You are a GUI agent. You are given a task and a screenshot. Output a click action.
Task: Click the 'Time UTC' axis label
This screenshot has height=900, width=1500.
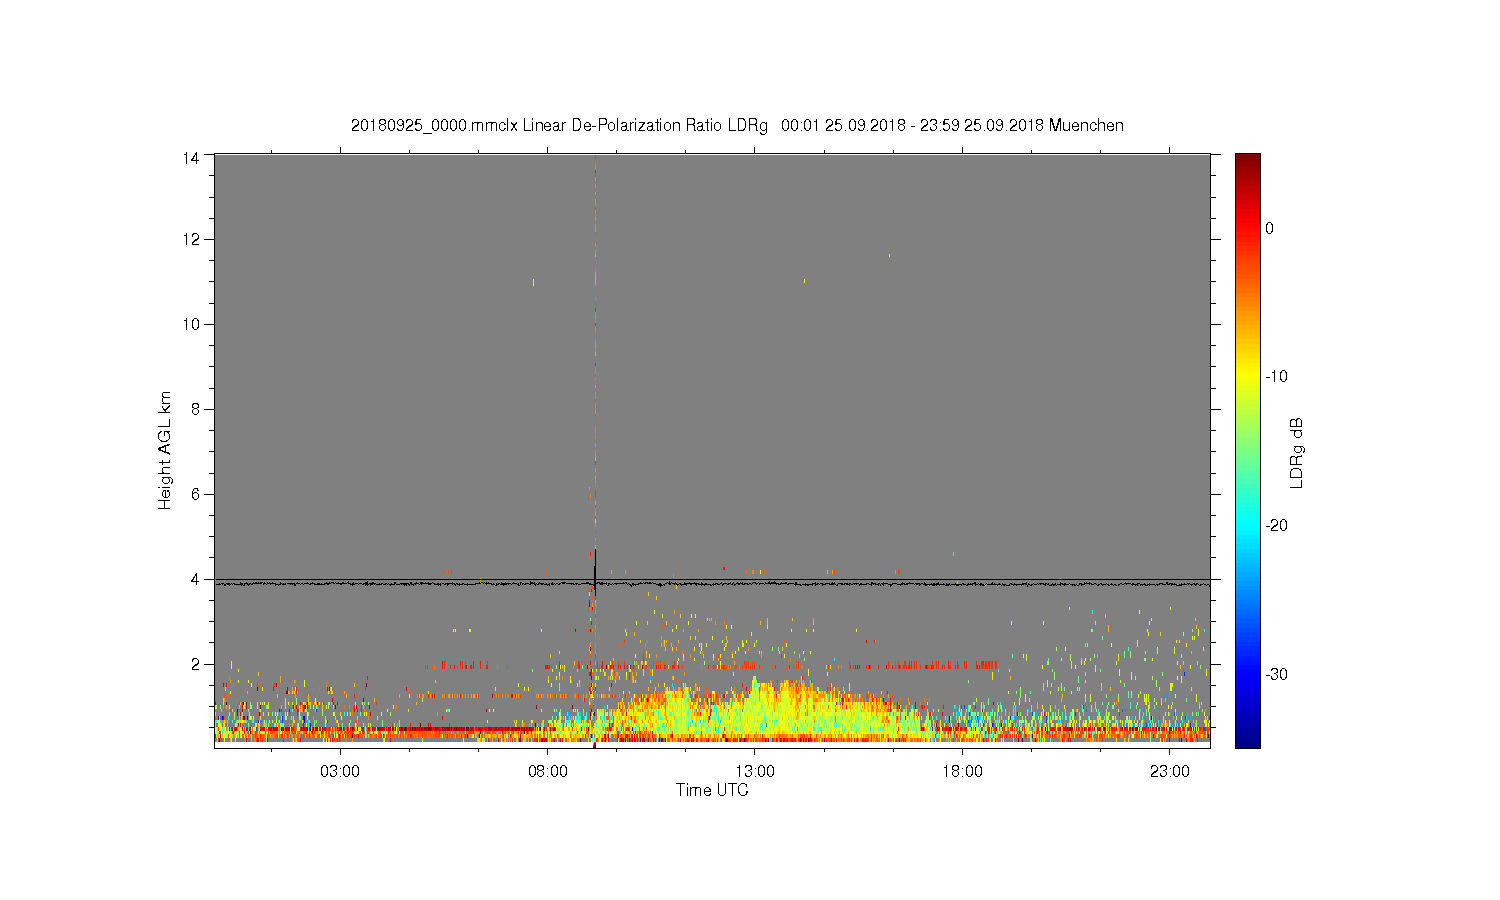click(712, 790)
